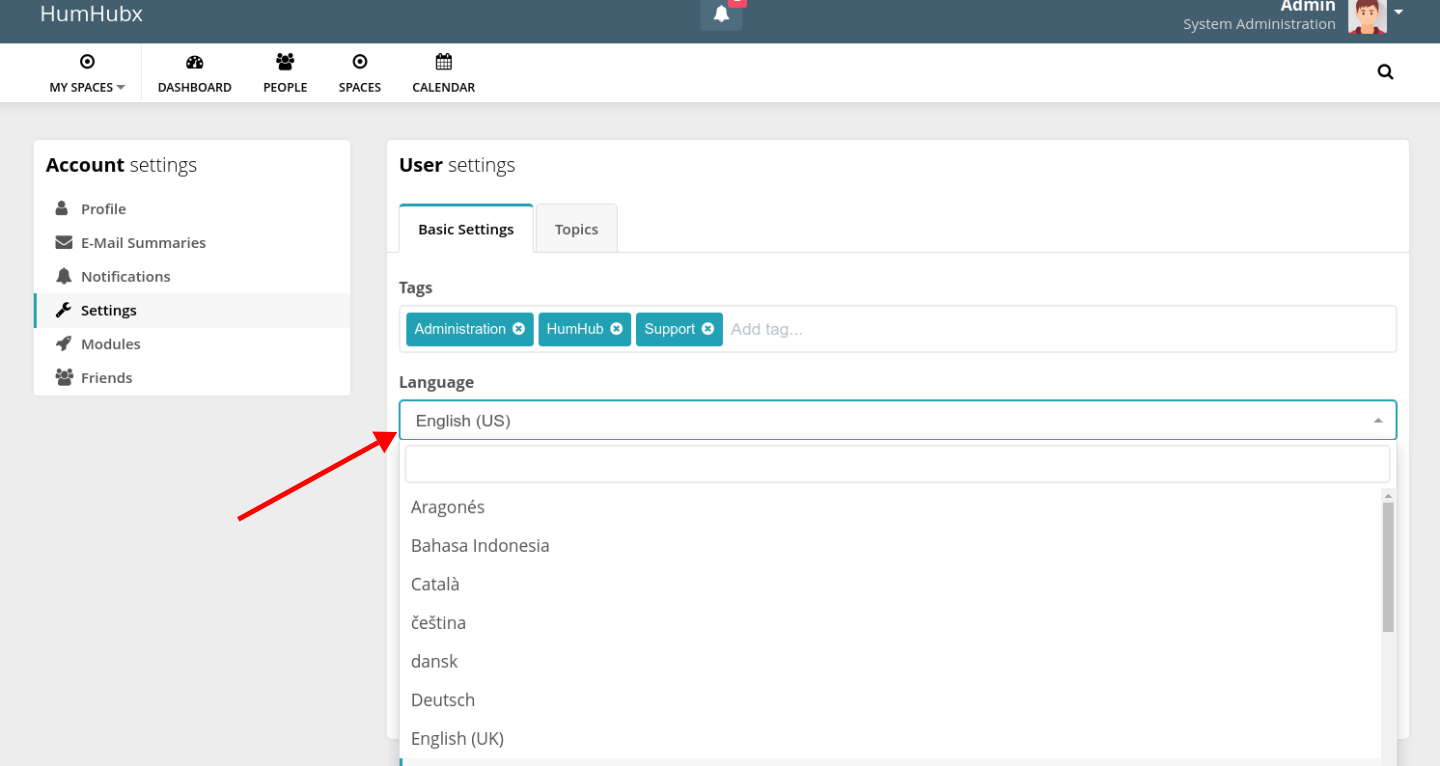Open the Basic Settings tab
This screenshot has width=1440, height=766.
point(465,228)
